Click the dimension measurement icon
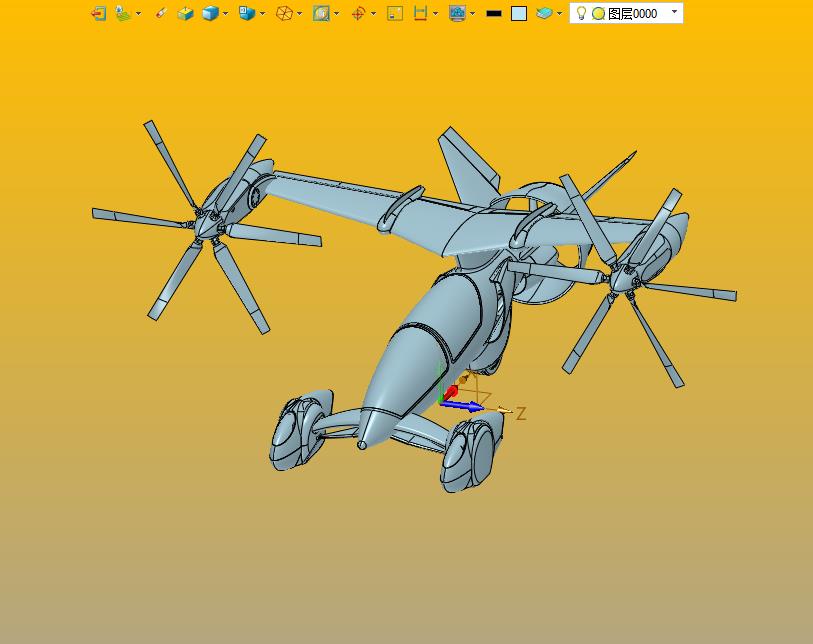813x644 pixels. [420, 13]
